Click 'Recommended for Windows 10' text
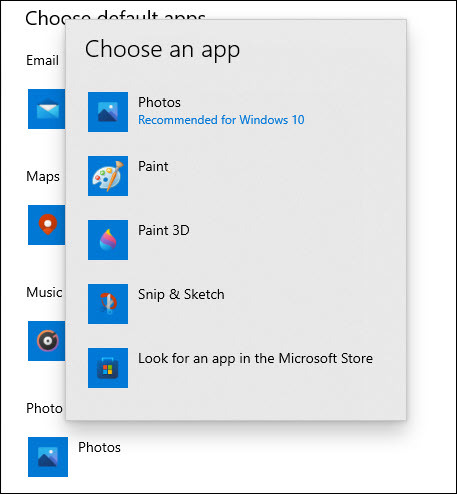The image size is (457, 494). [221, 120]
